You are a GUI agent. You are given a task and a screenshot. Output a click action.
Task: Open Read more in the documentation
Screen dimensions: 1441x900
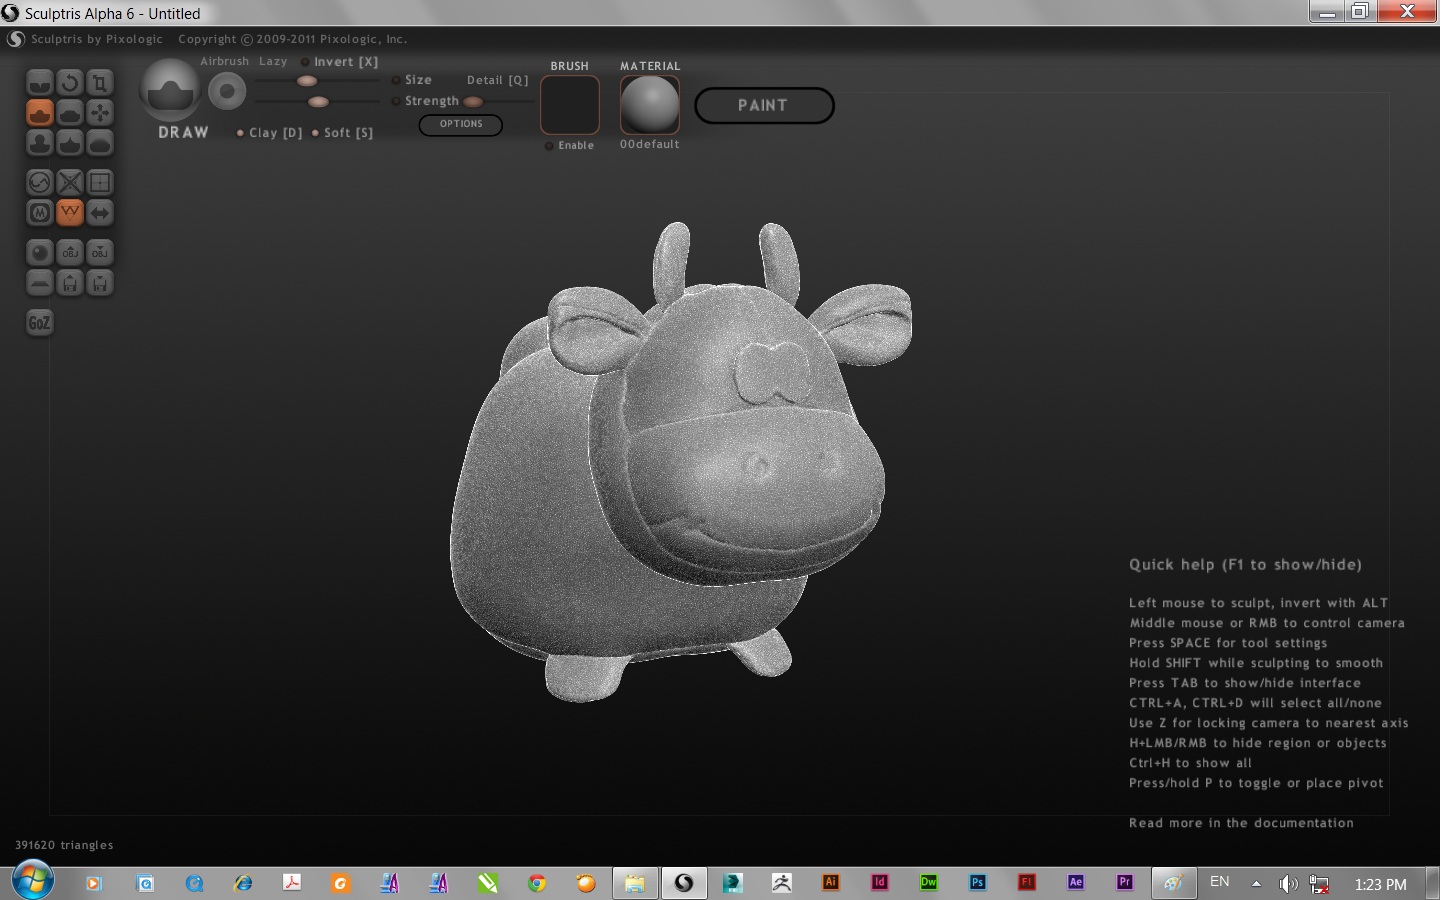[x=1241, y=823]
